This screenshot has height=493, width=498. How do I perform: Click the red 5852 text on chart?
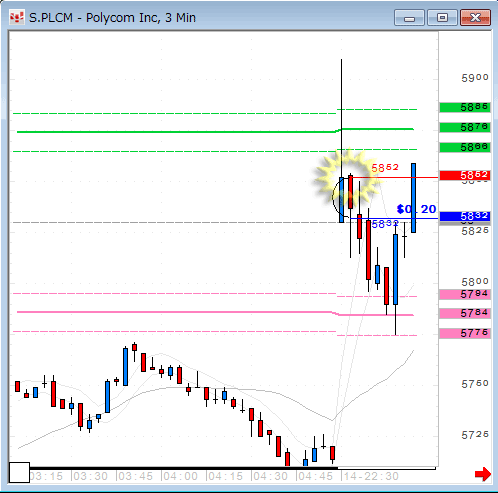pyautogui.click(x=385, y=168)
